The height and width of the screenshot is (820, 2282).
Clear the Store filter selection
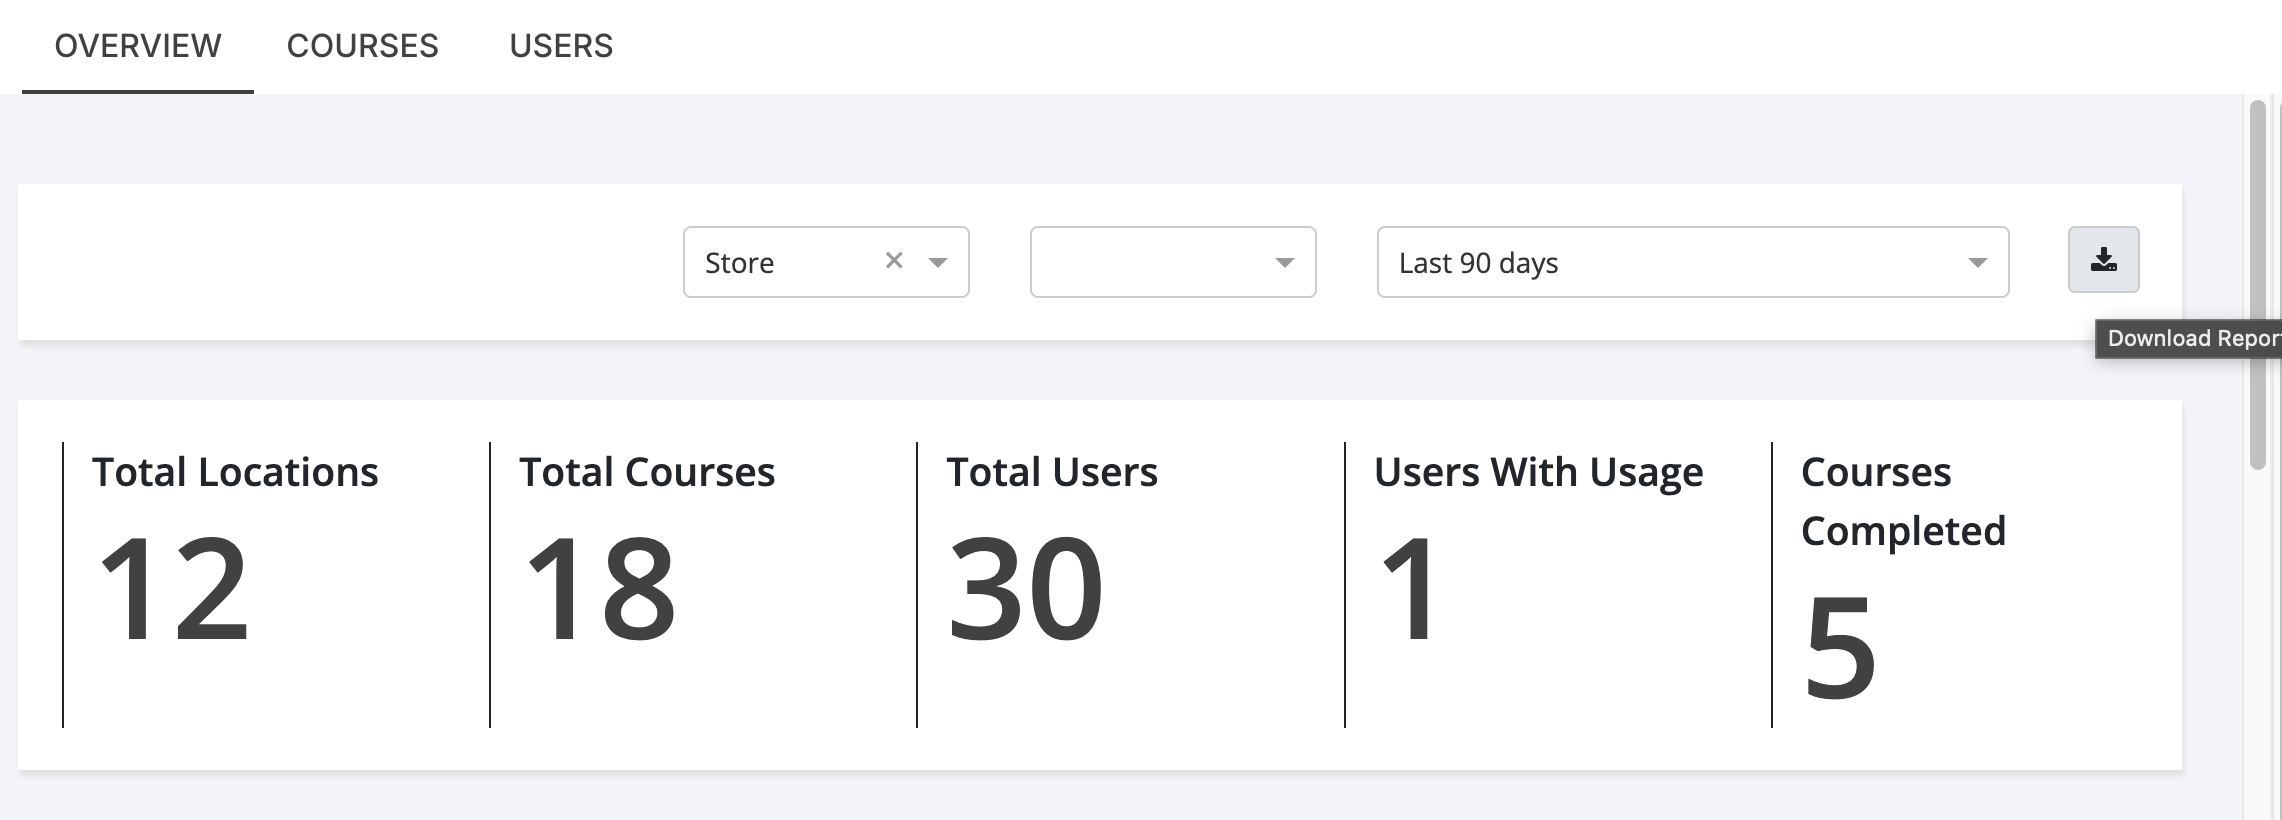[894, 261]
